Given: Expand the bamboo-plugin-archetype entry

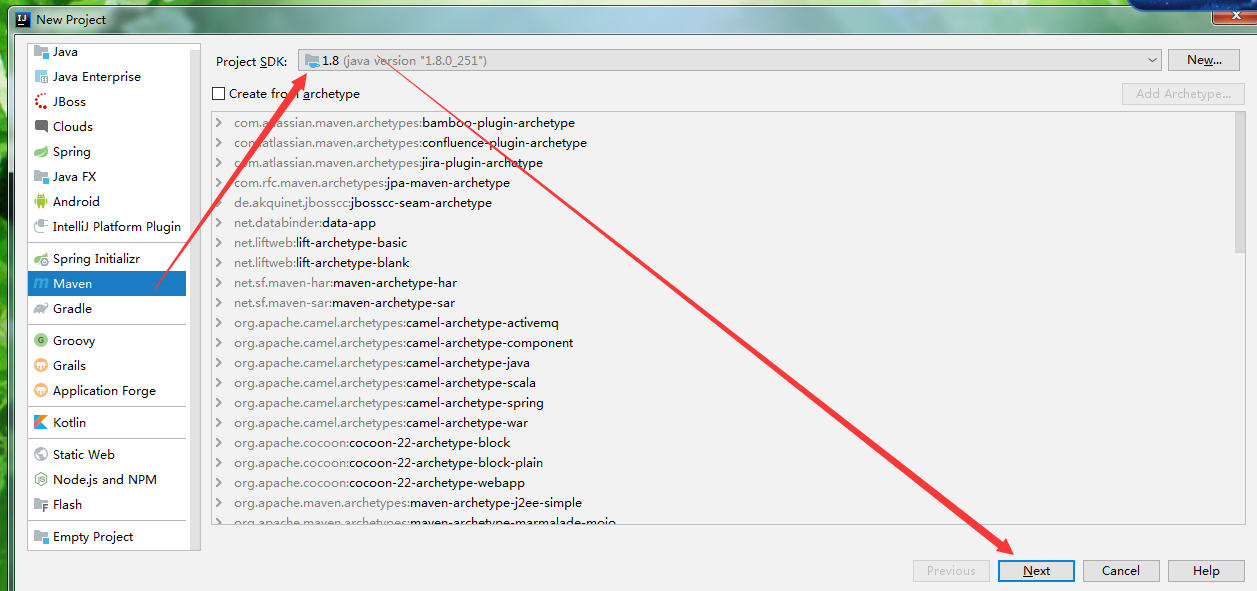Looking at the screenshot, I should point(220,123).
